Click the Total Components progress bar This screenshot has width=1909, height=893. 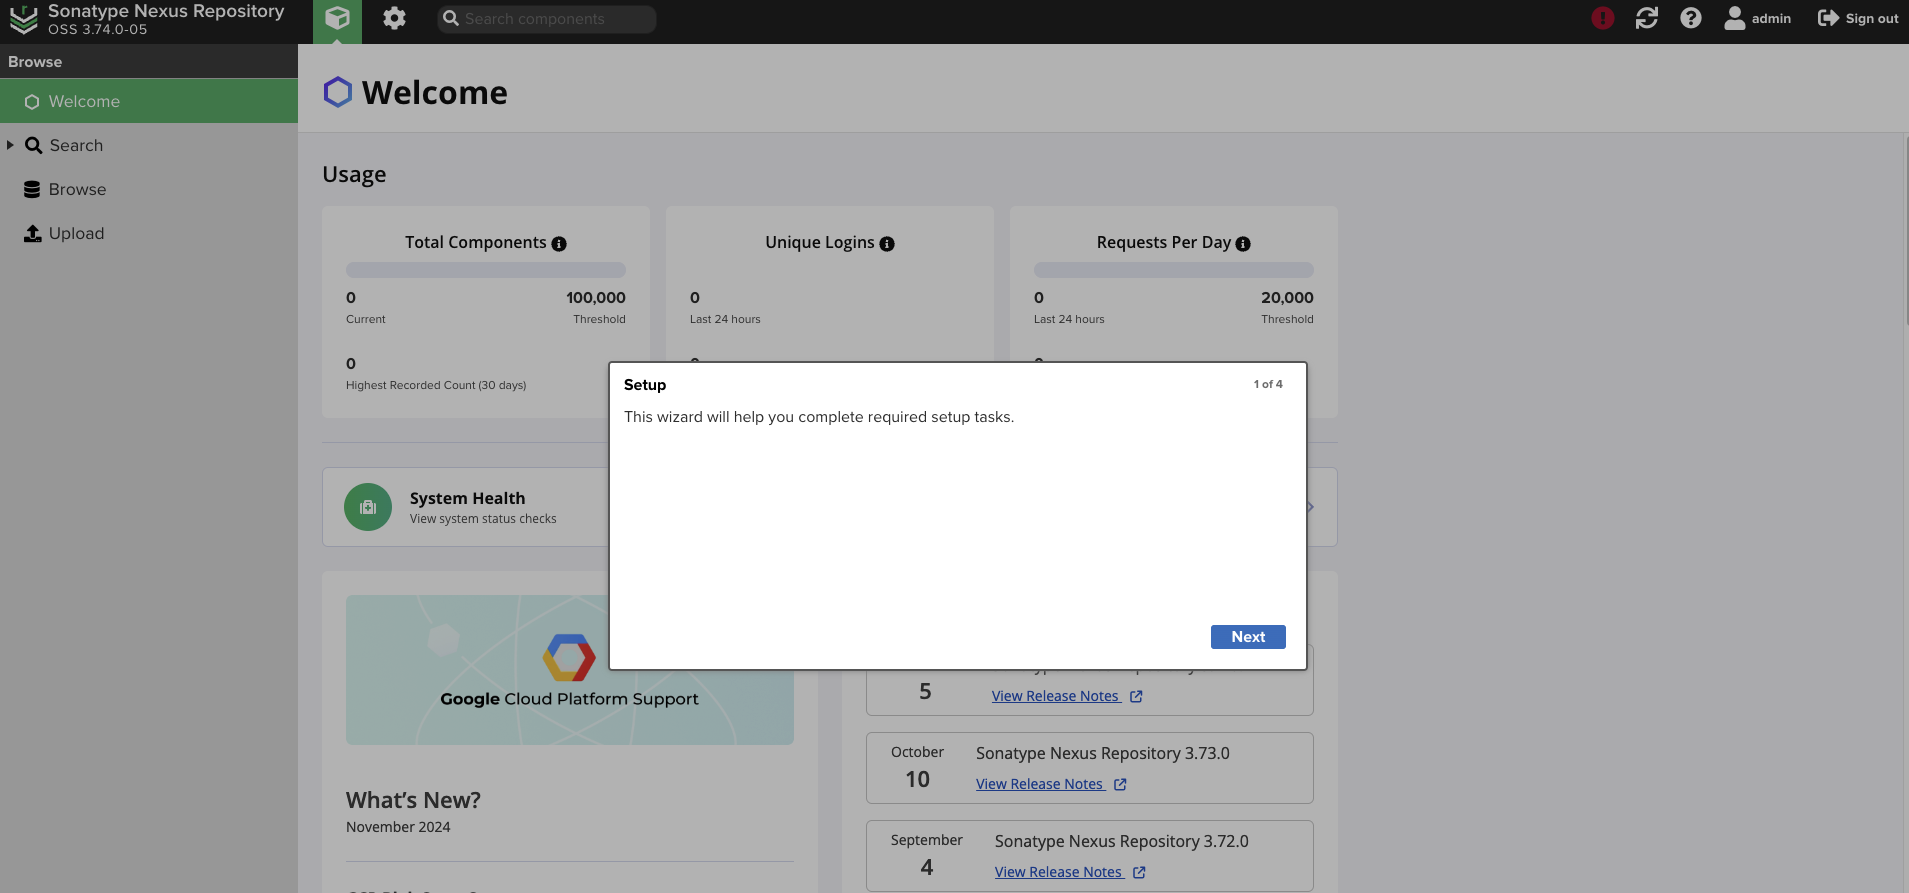coord(486,270)
